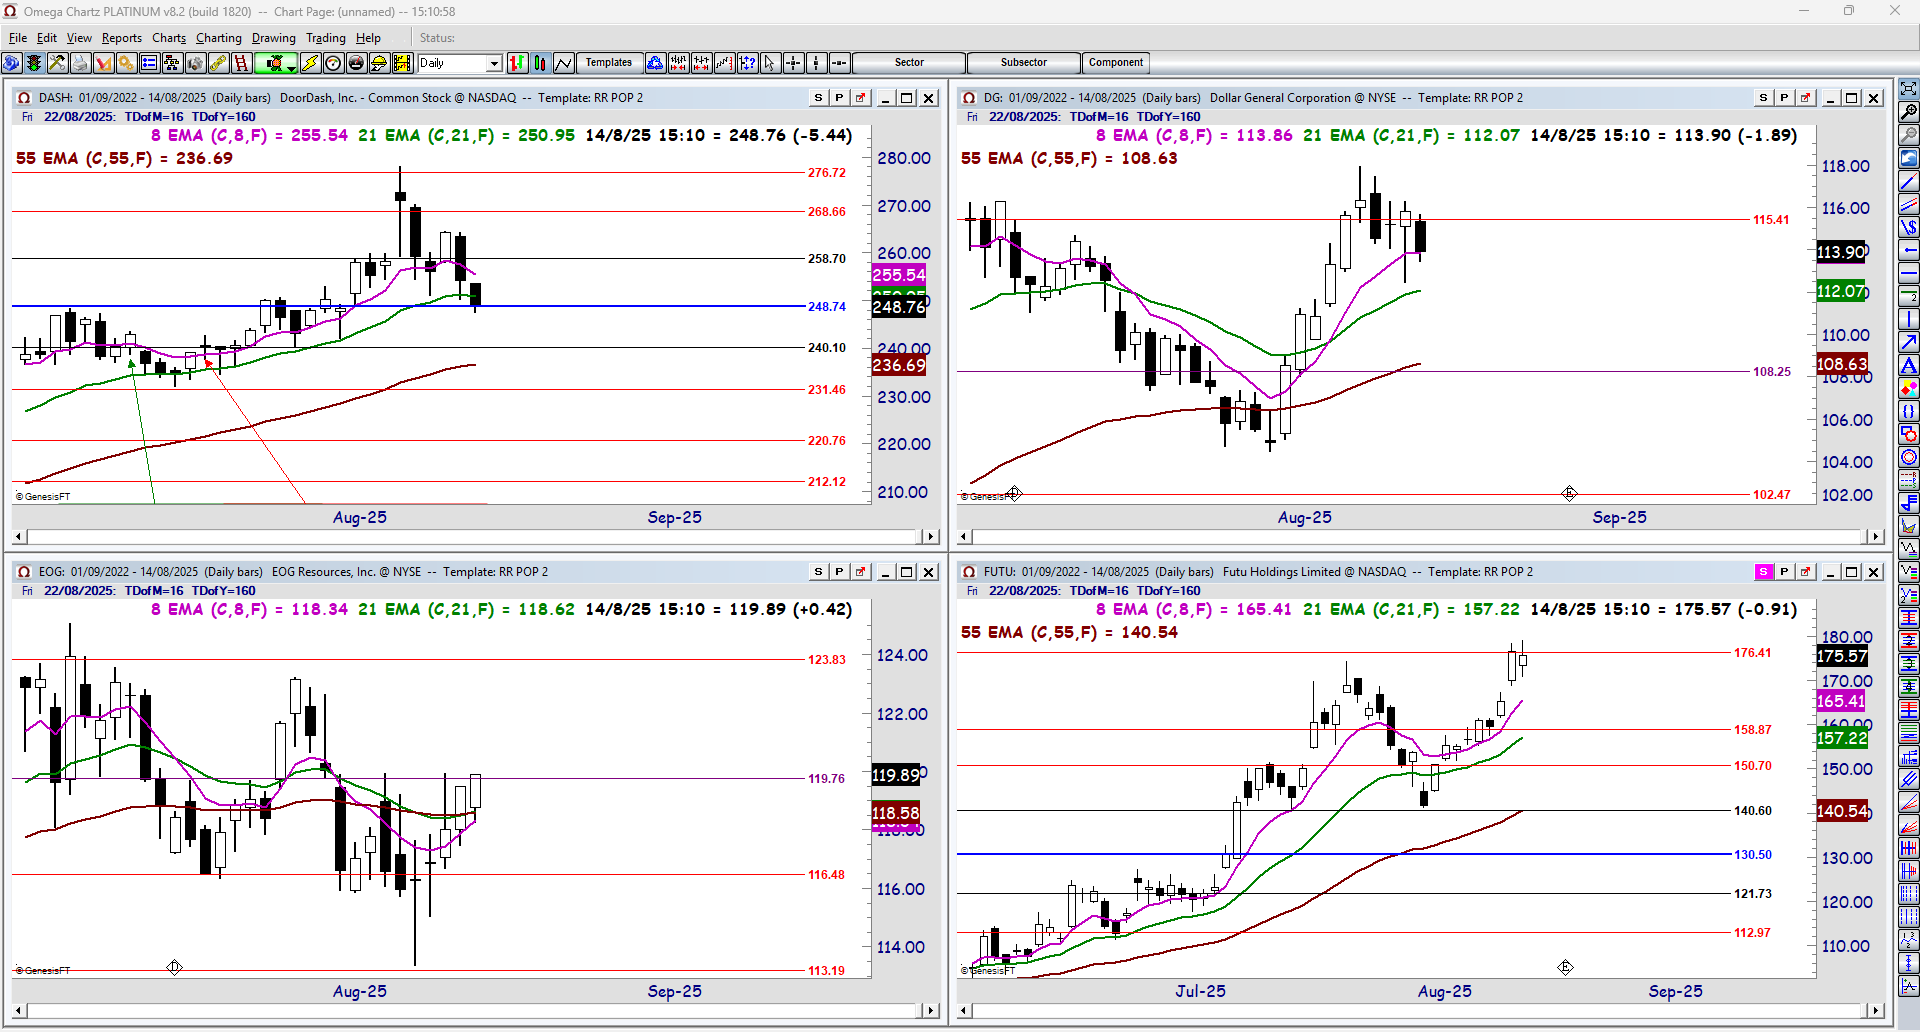Click right scroll arrow of EOG chart

tap(931, 1011)
